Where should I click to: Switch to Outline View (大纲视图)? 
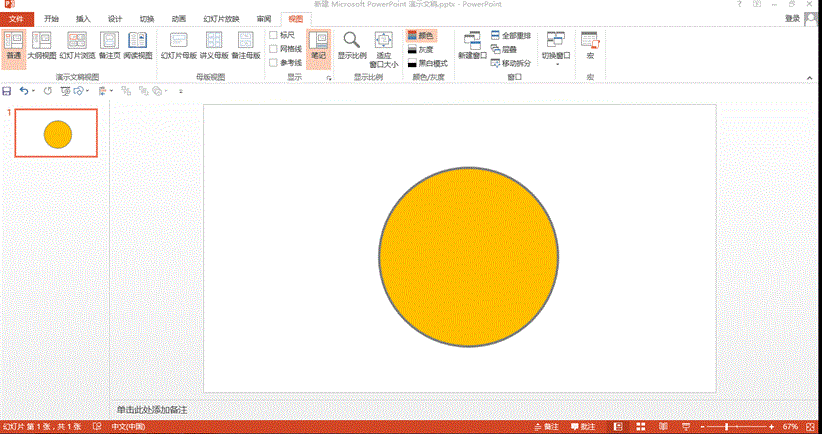(41, 45)
